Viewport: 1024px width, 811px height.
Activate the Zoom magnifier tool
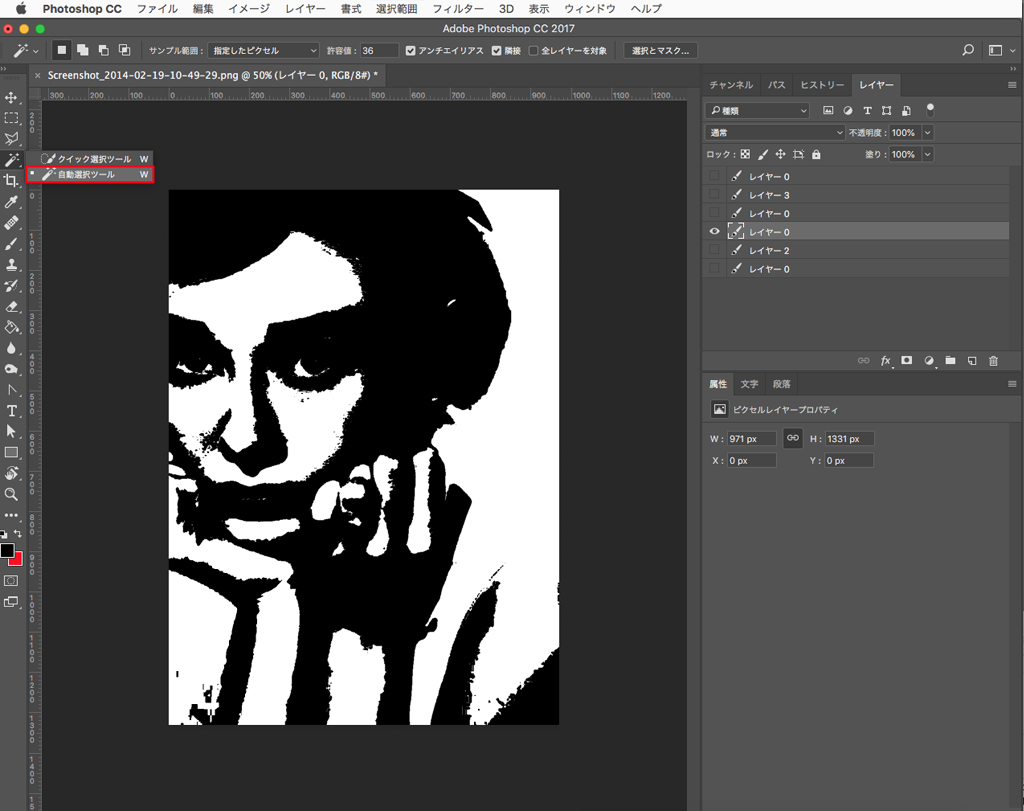pos(12,494)
